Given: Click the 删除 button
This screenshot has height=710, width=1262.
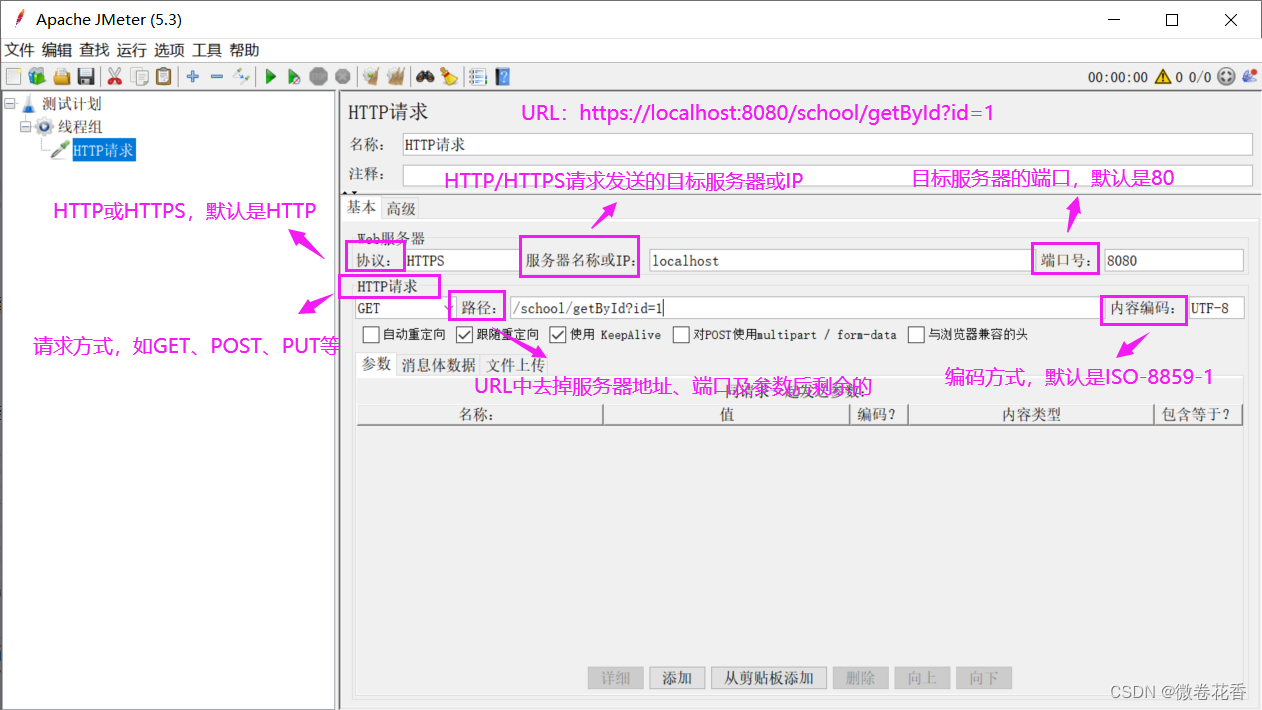Looking at the screenshot, I should point(860,678).
